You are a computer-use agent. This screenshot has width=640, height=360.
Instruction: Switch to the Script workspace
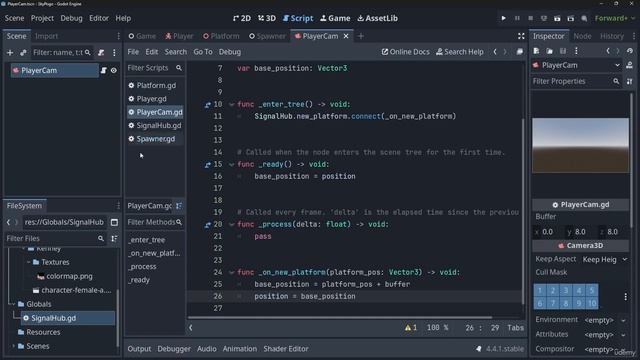click(298, 18)
